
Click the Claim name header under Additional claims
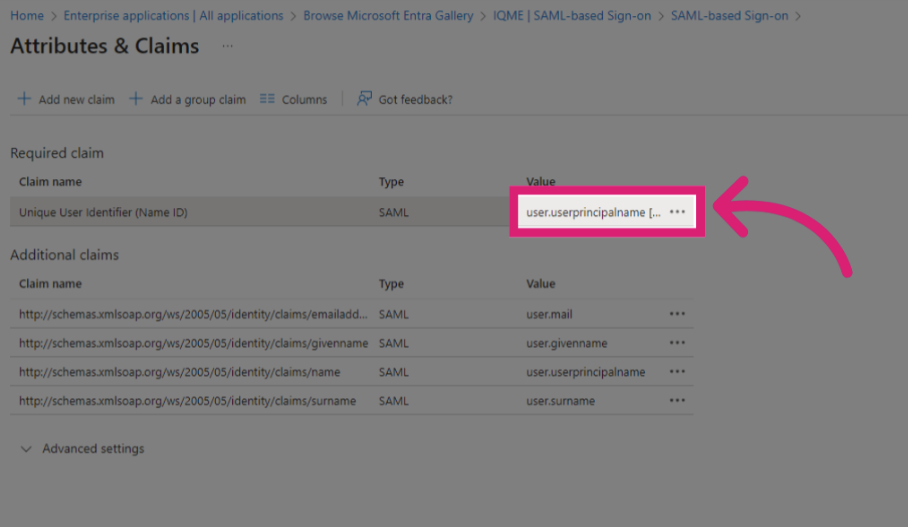(50, 283)
